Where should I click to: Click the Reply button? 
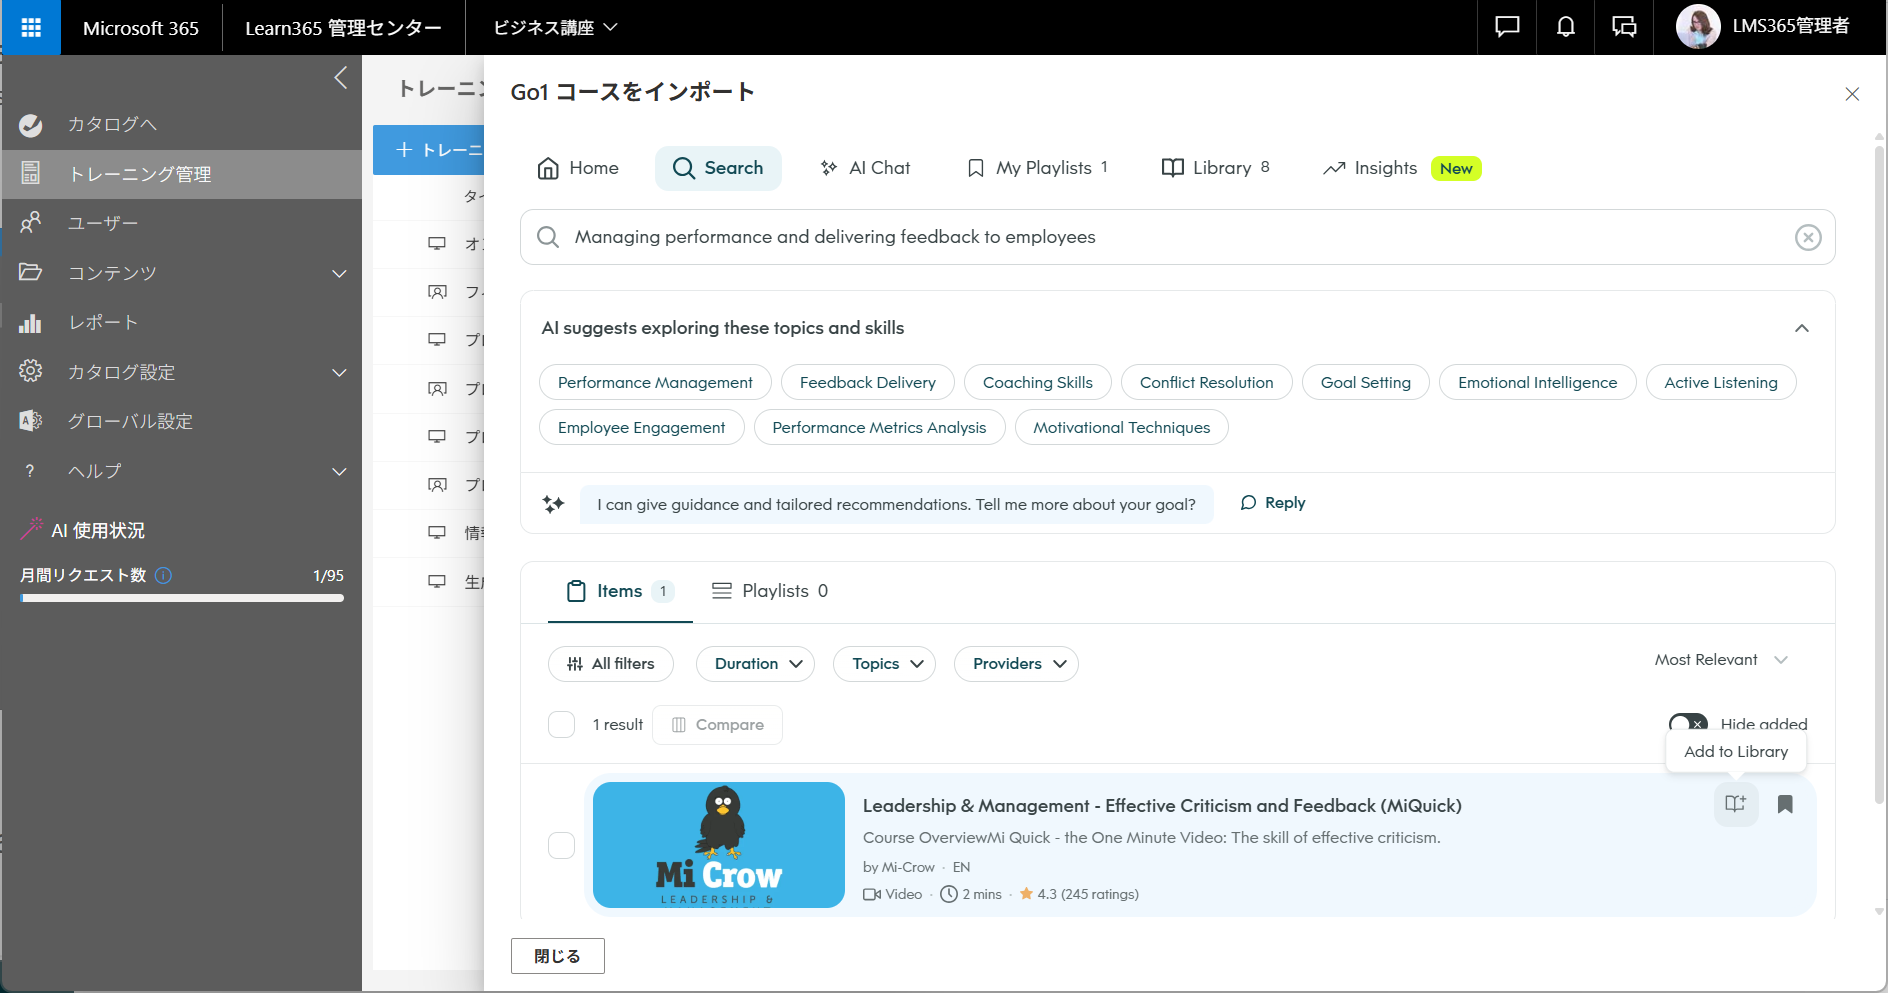coord(1273,503)
